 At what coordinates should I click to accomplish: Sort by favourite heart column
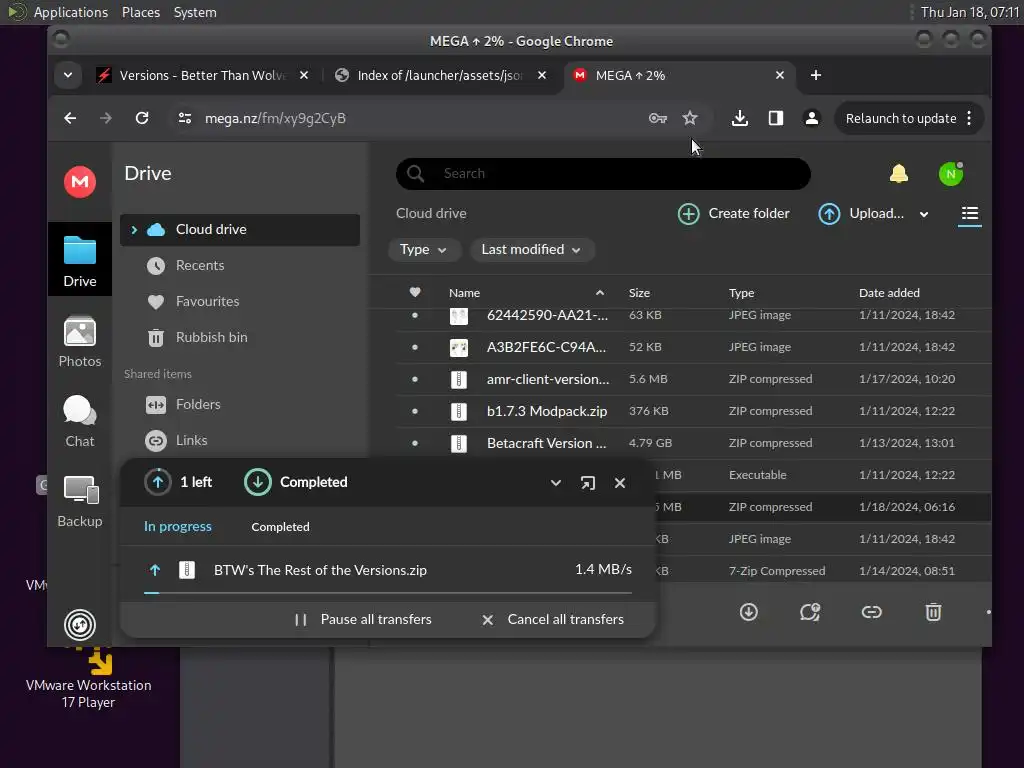point(415,293)
